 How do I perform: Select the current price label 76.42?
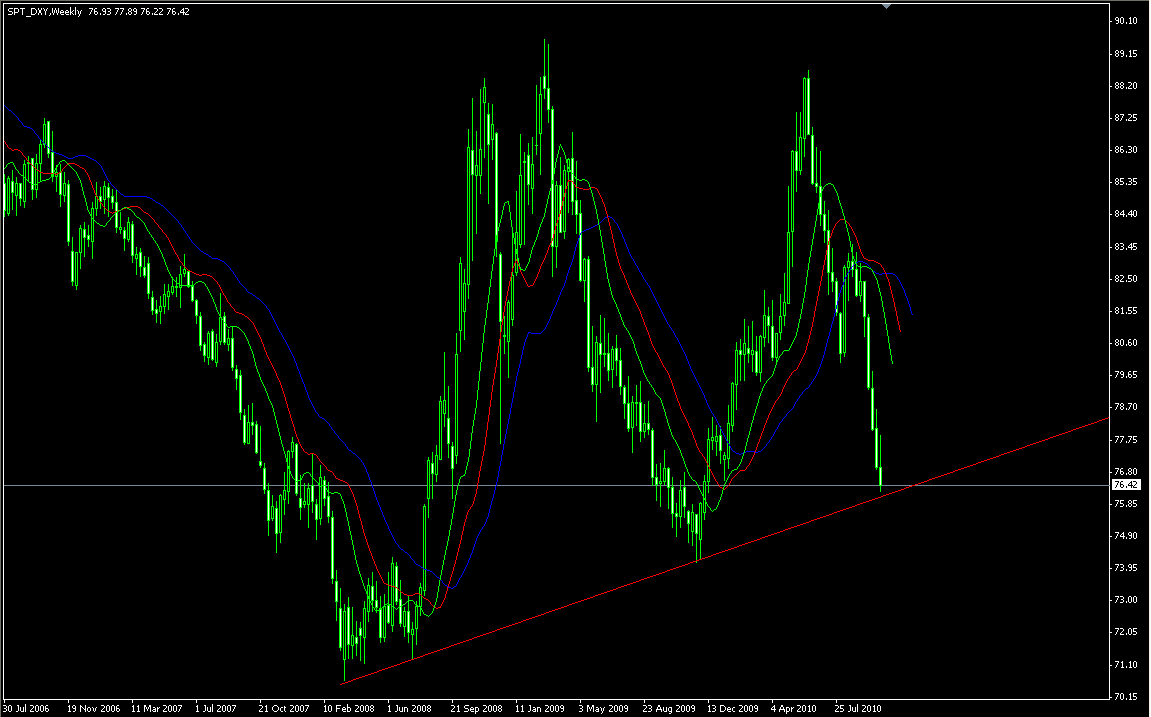click(1126, 485)
